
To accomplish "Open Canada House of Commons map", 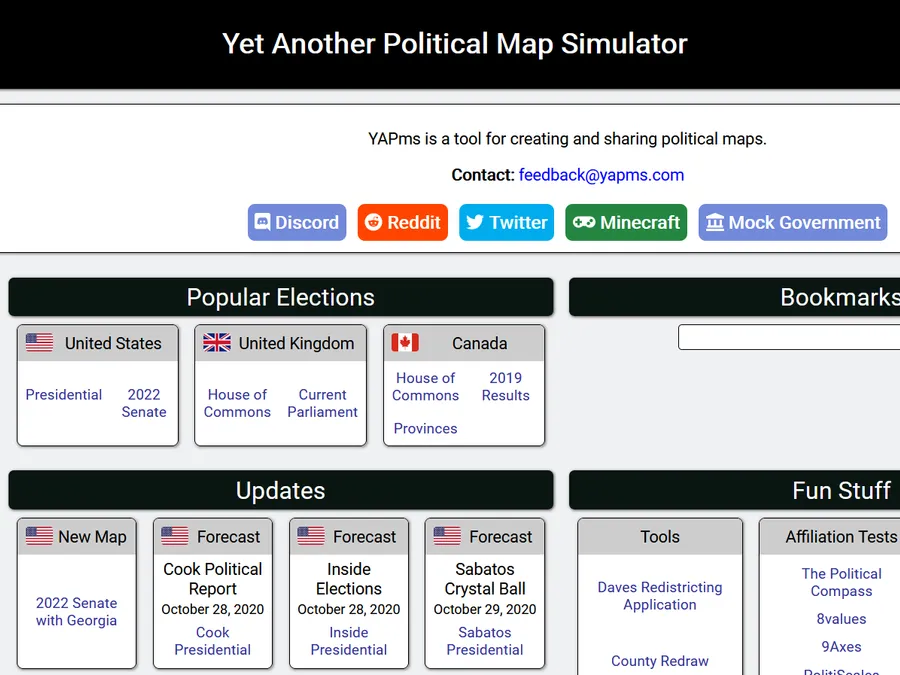I will point(425,386).
